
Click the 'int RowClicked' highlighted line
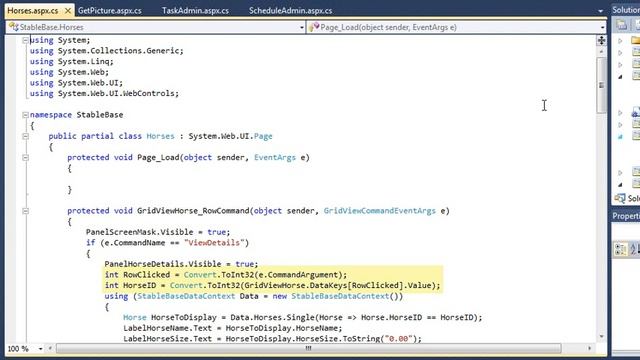tap(226, 275)
